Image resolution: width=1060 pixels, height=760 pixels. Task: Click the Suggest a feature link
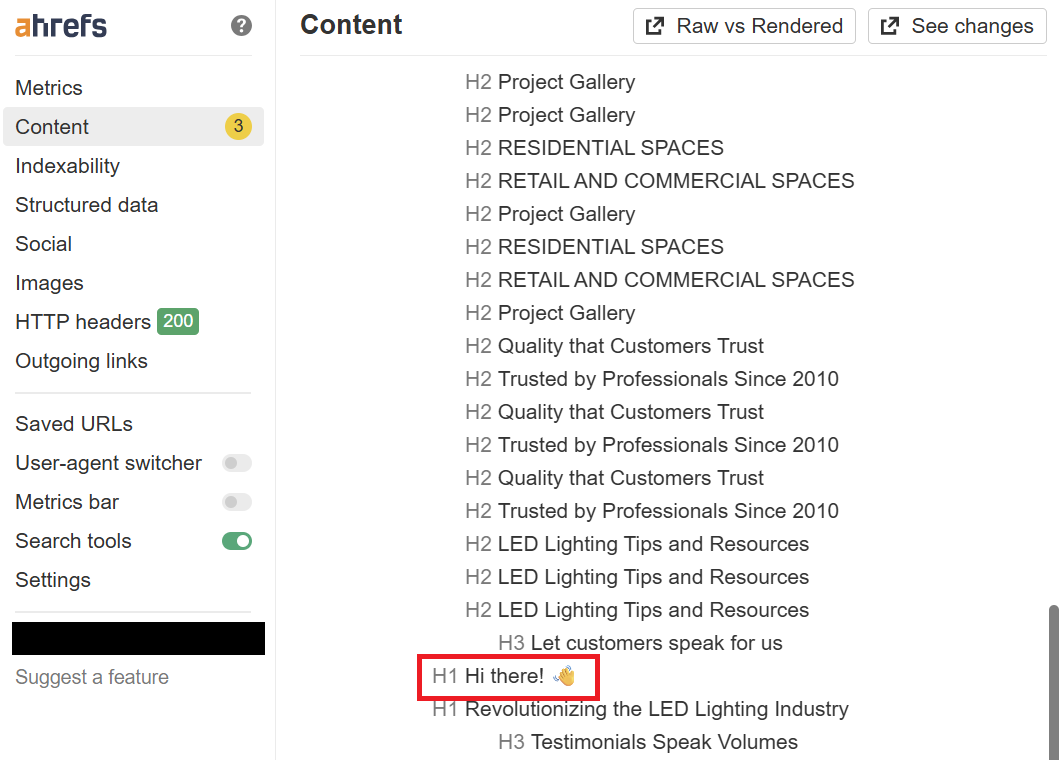click(x=92, y=677)
